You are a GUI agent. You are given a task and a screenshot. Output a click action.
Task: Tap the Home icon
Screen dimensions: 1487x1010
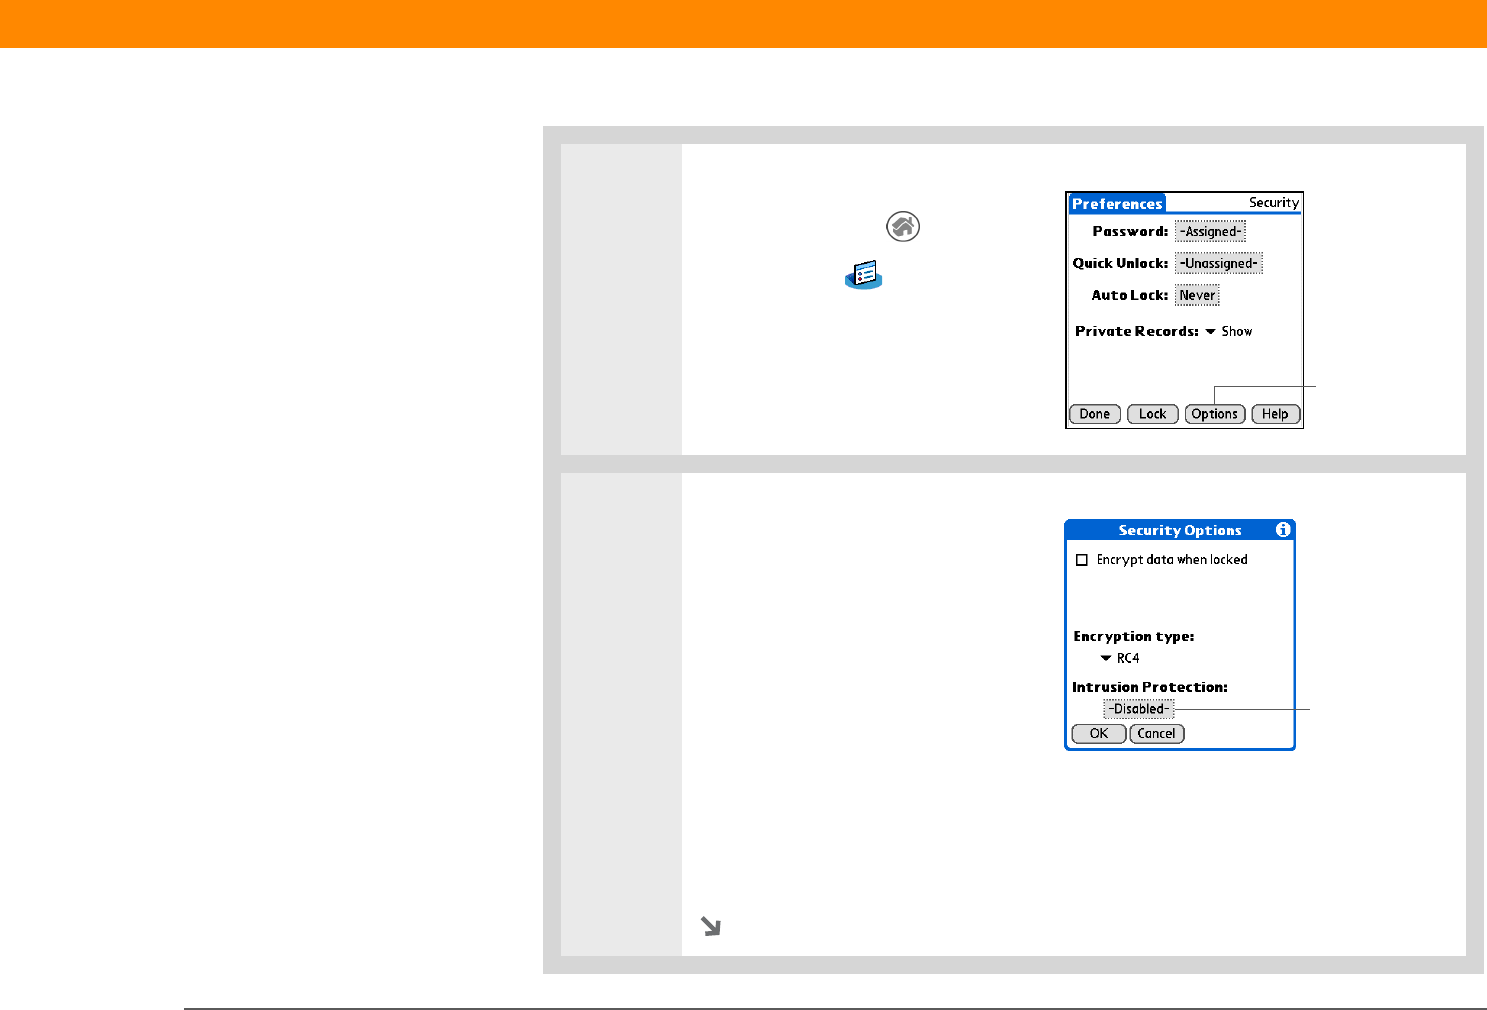point(903,227)
